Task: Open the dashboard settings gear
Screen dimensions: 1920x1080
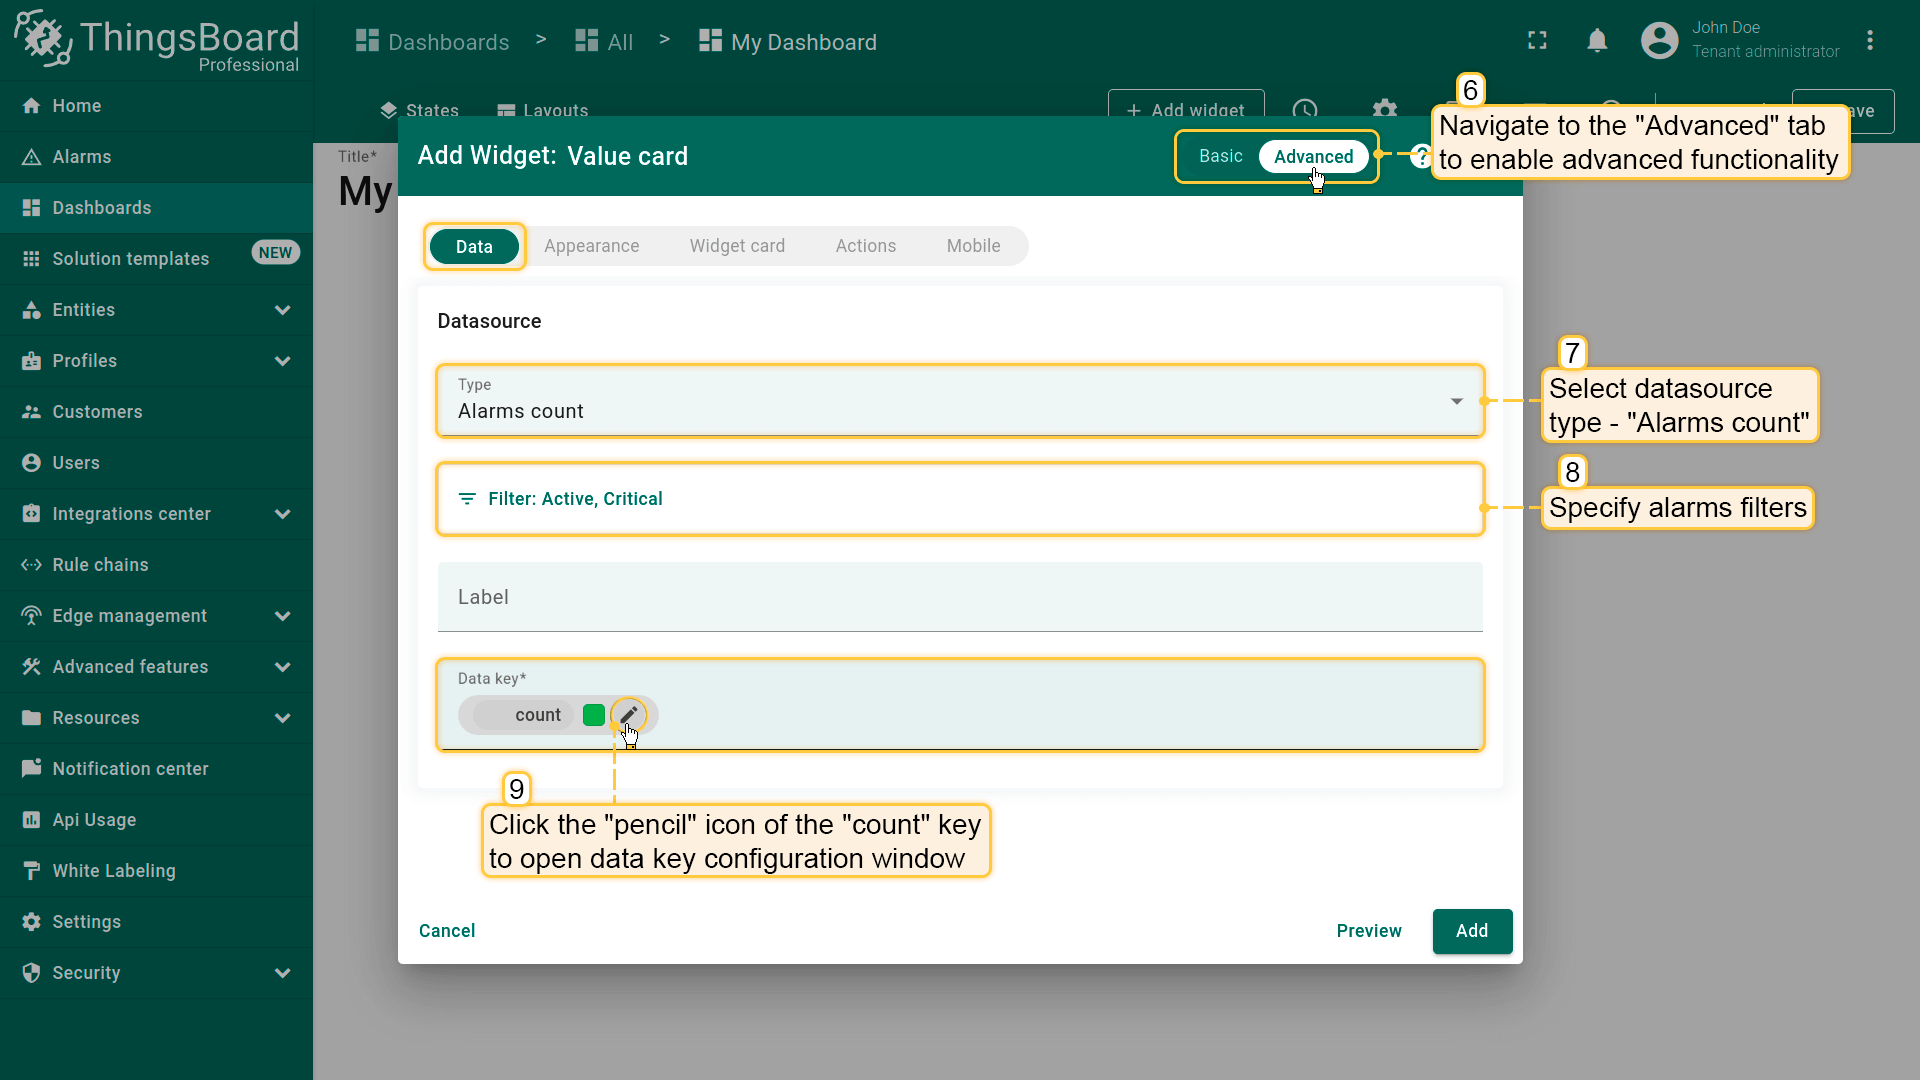Action: (1384, 109)
